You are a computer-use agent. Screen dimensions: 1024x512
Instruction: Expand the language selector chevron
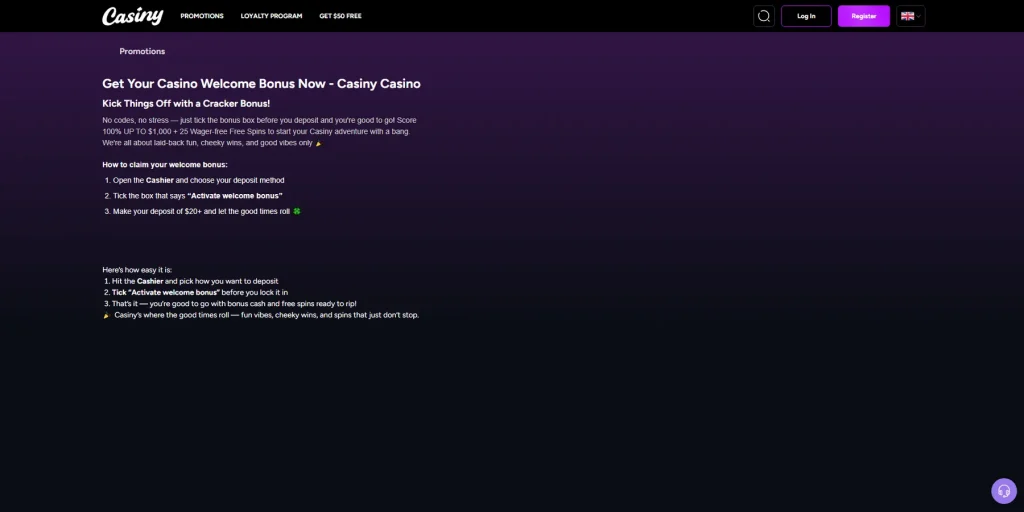click(x=919, y=16)
